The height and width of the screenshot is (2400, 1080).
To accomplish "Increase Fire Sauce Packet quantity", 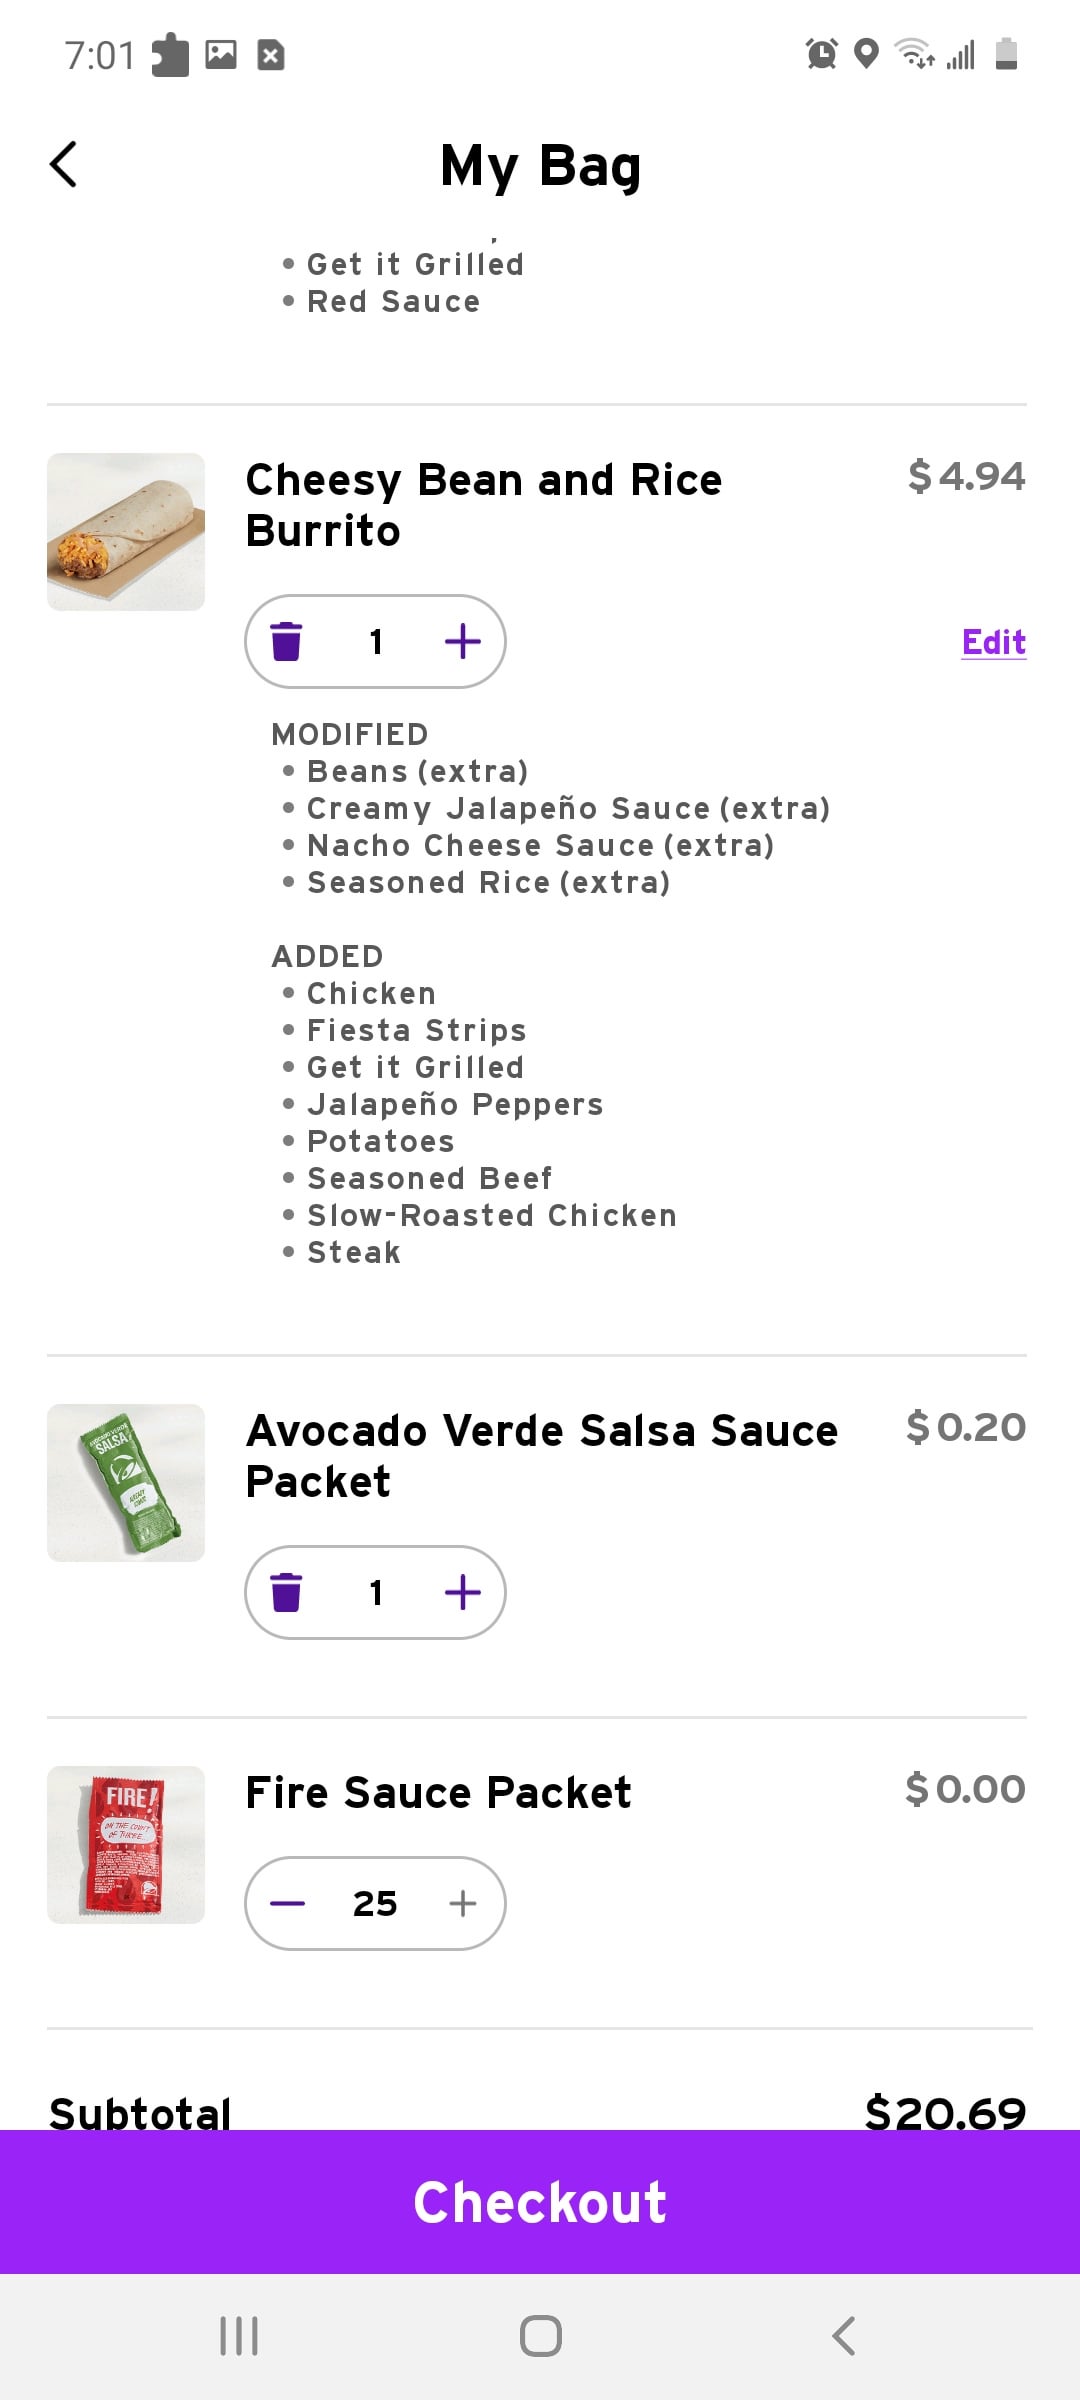I will (462, 1903).
